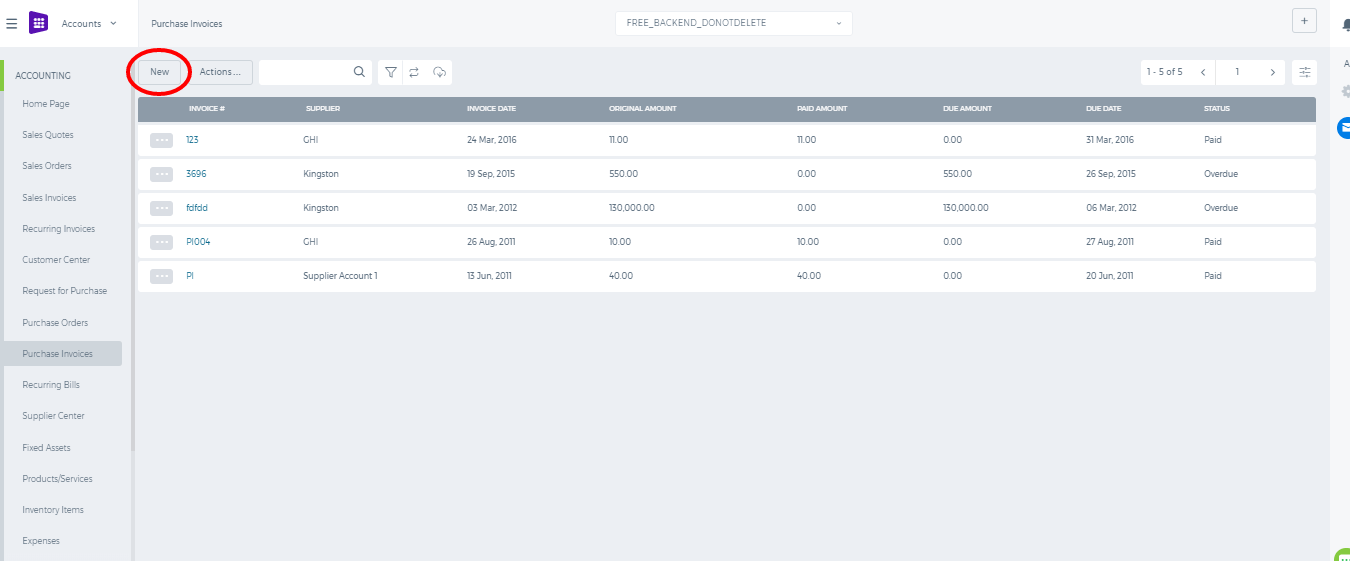Select Purchase Orders in sidebar

tap(55, 323)
